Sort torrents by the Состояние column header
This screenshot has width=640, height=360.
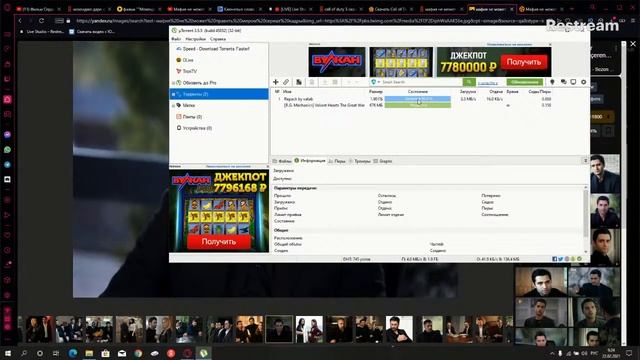click(x=418, y=92)
